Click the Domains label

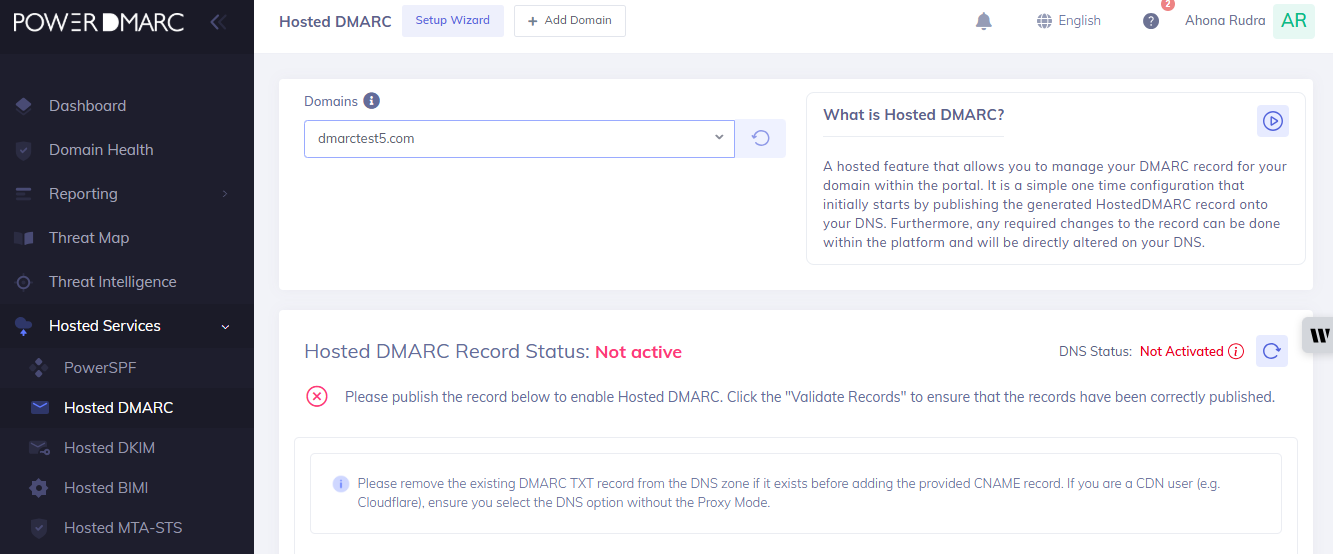(x=331, y=101)
